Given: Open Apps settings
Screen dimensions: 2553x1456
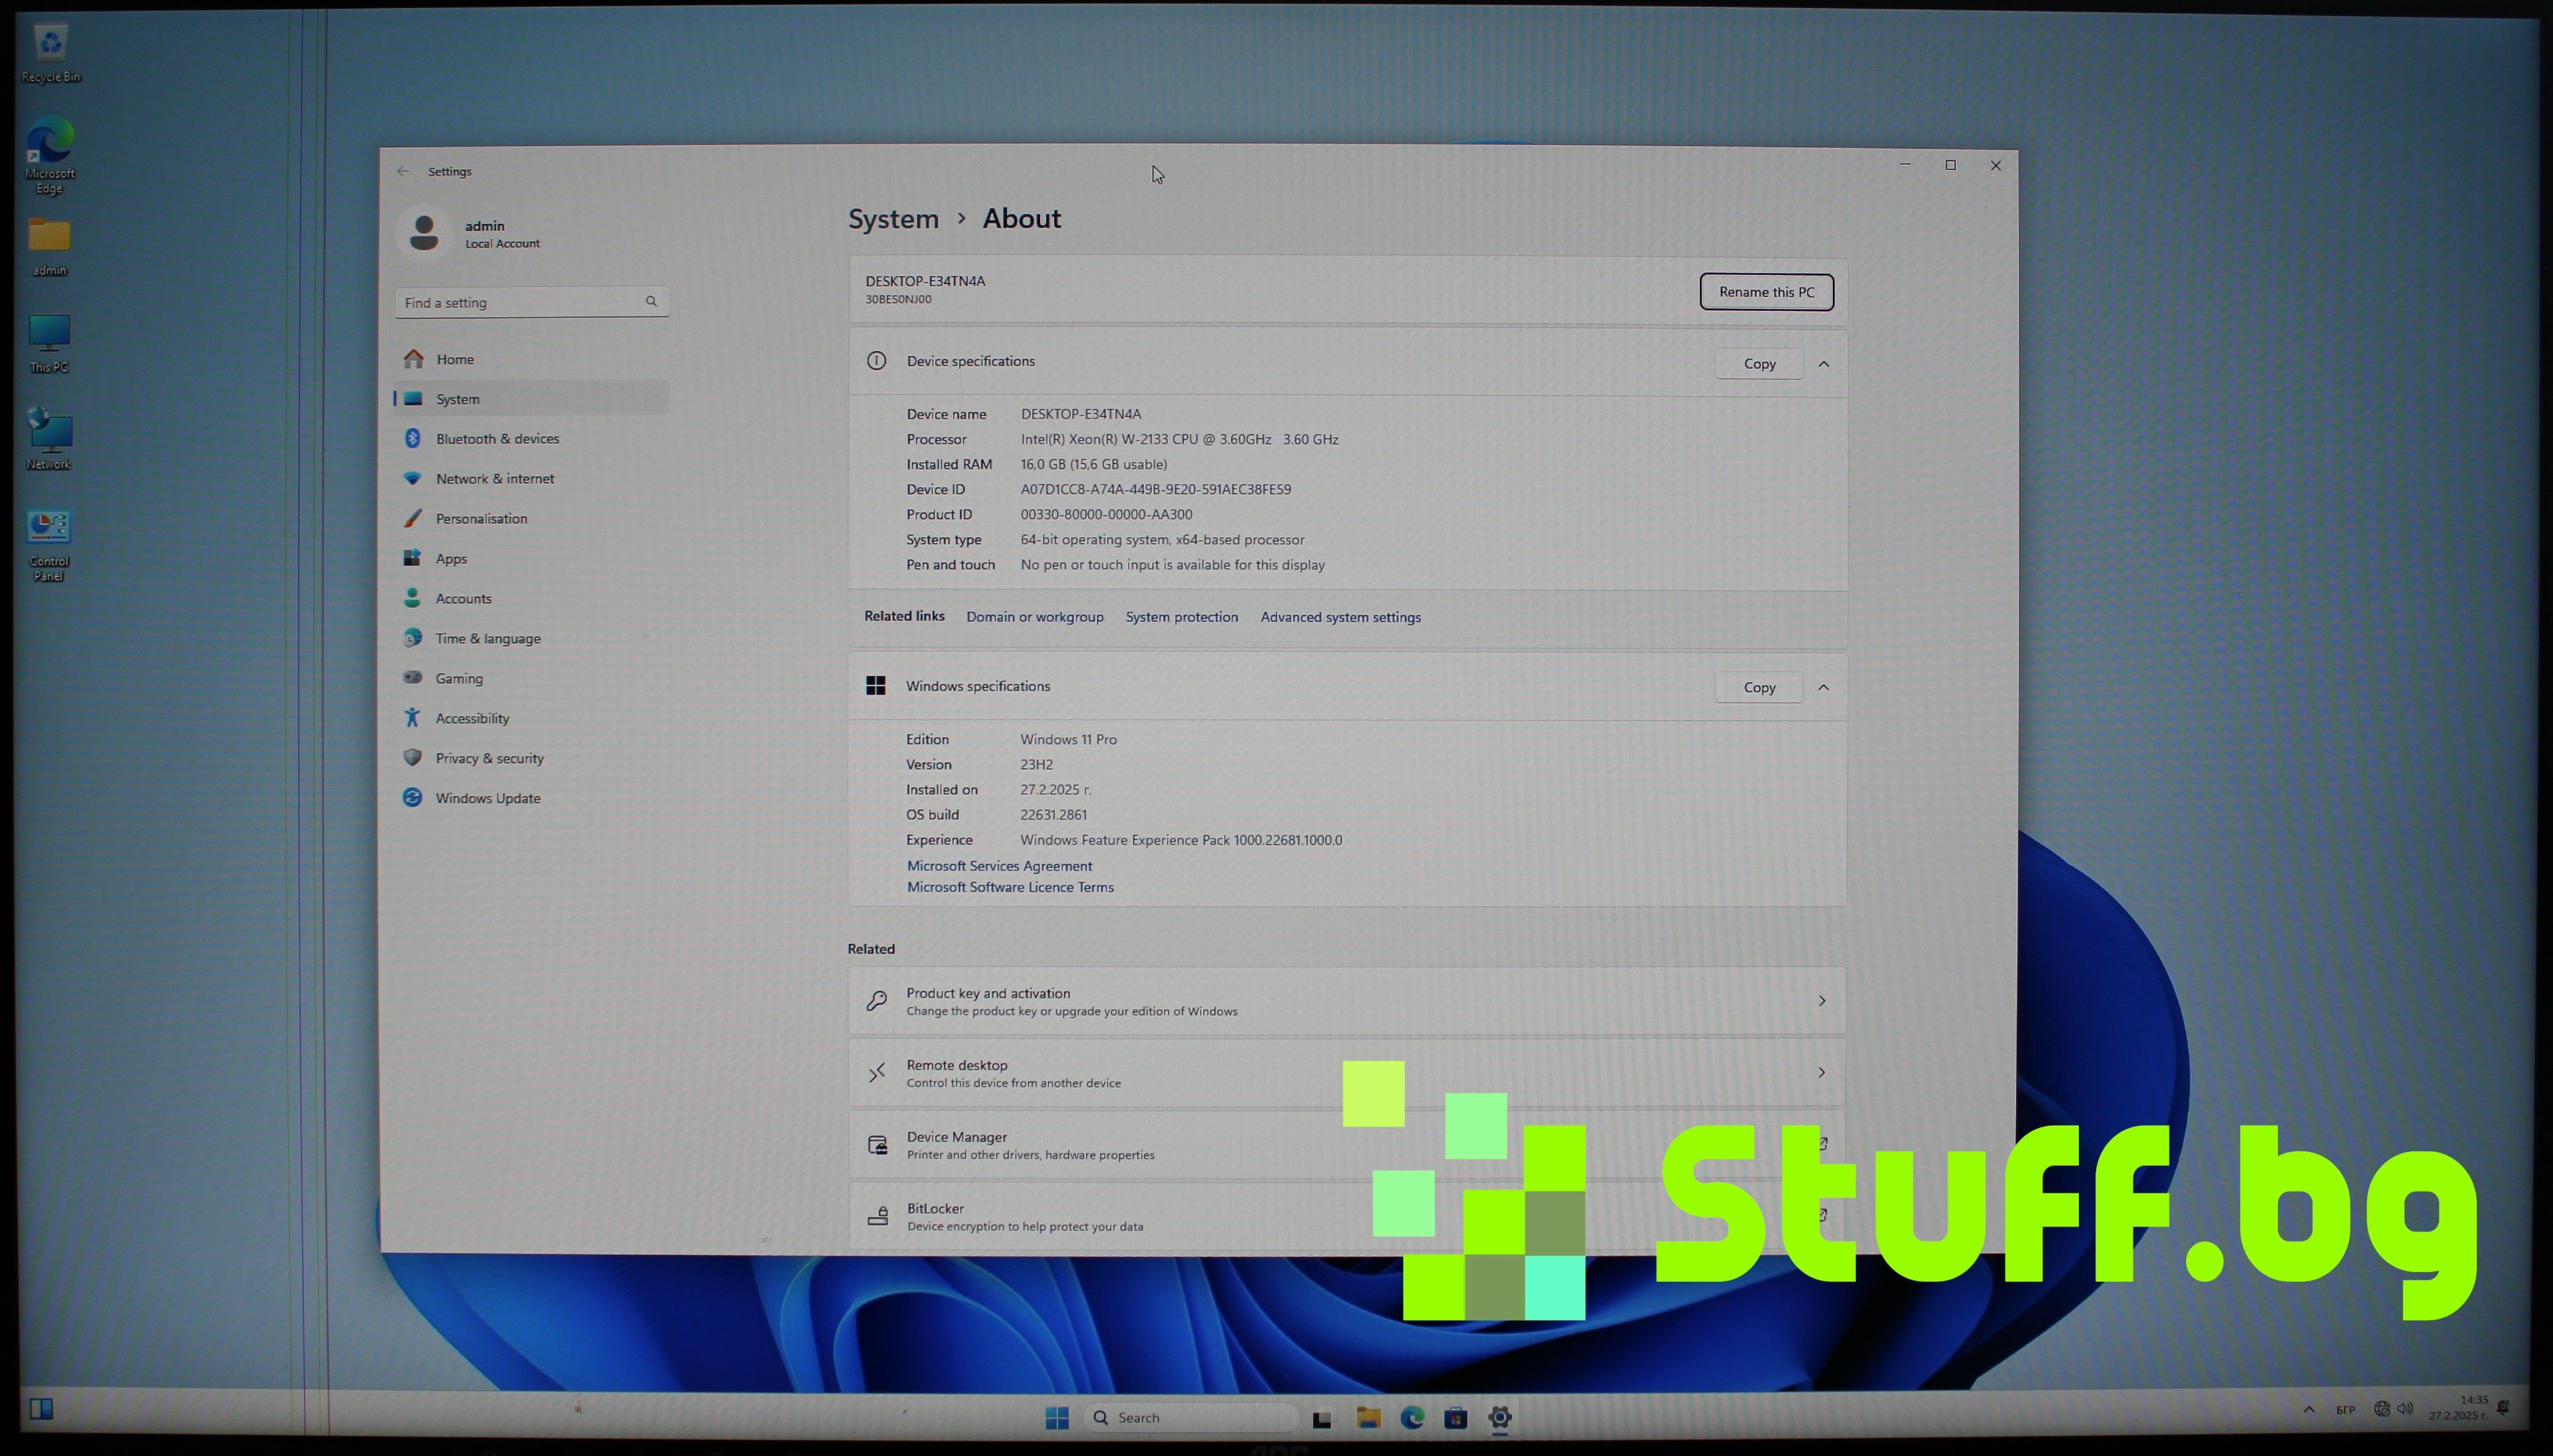Looking at the screenshot, I should pos(531,559).
